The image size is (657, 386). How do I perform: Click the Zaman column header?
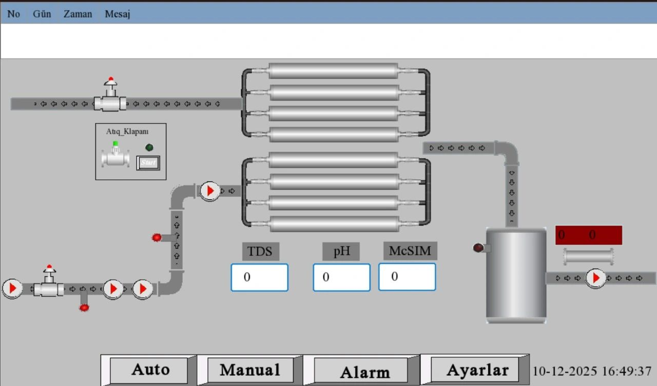tap(78, 14)
